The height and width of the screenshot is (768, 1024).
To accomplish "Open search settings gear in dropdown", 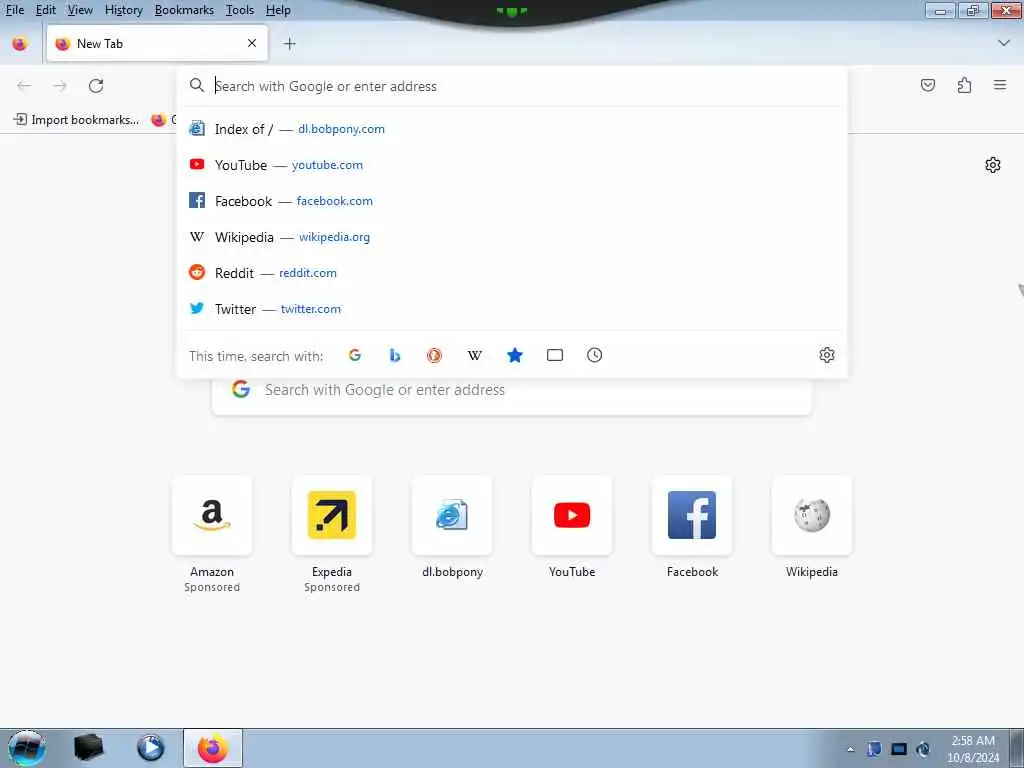I will click(827, 355).
